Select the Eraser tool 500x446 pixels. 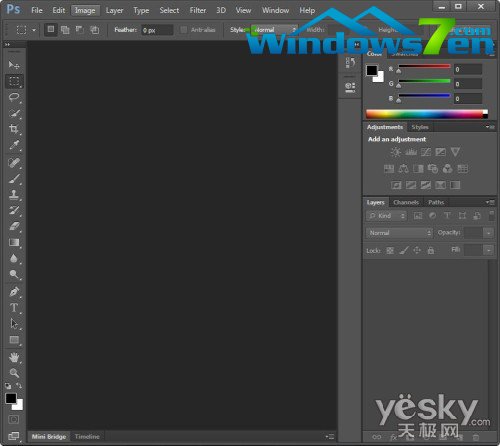click(x=14, y=226)
